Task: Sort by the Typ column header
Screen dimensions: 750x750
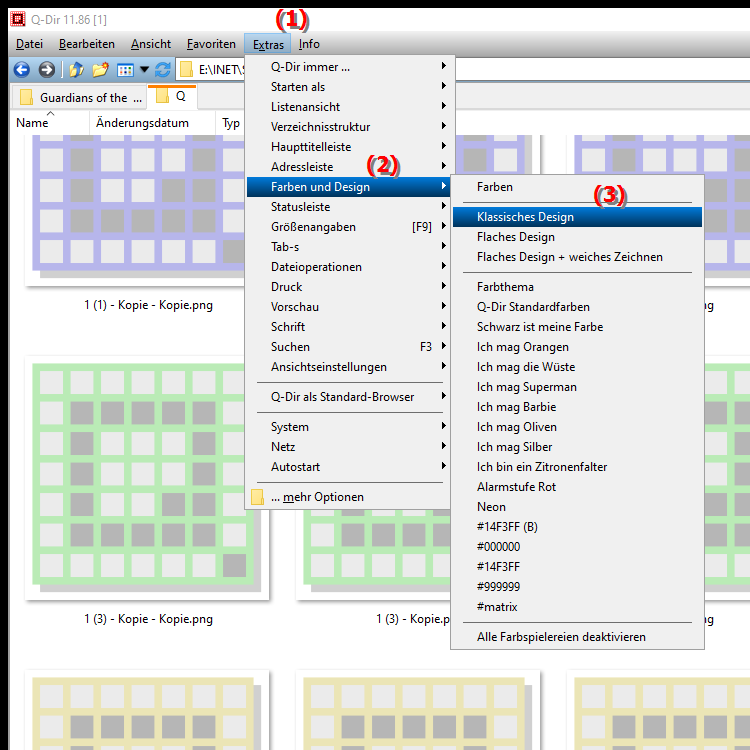Action: click(x=231, y=123)
